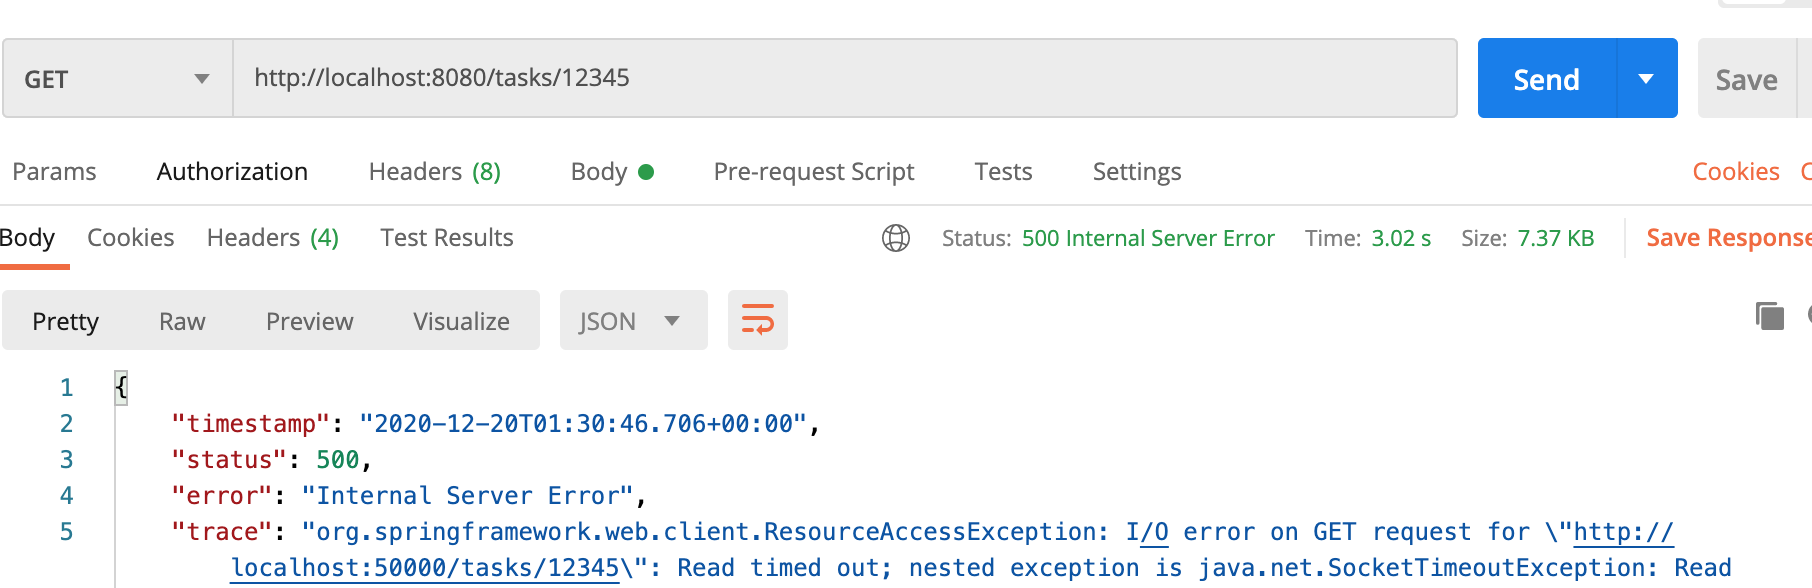The height and width of the screenshot is (588, 1812).
Task: Click the request URL input field
Action: (844, 78)
